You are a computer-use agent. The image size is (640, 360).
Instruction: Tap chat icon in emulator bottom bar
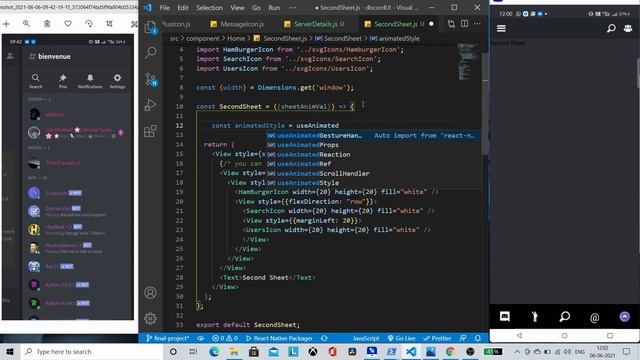click(505, 317)
